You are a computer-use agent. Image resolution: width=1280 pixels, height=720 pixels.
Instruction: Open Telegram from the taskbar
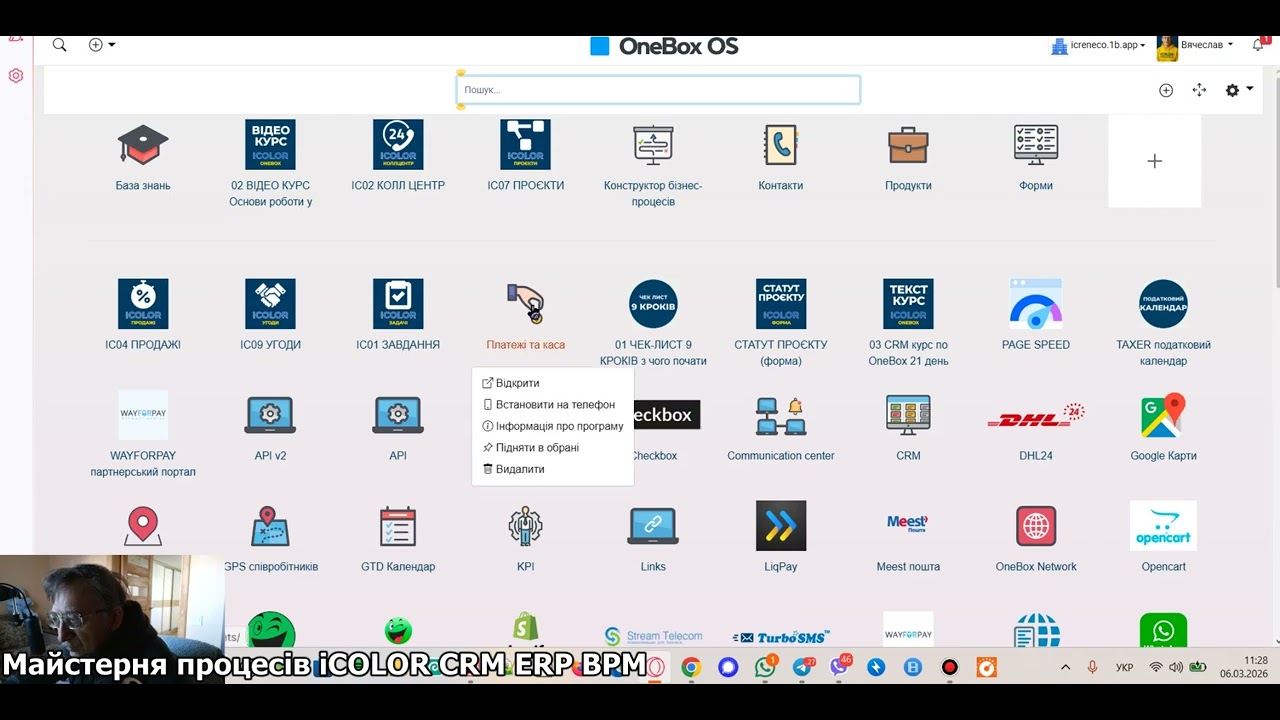pyautogui.click(x=802, y=667)
